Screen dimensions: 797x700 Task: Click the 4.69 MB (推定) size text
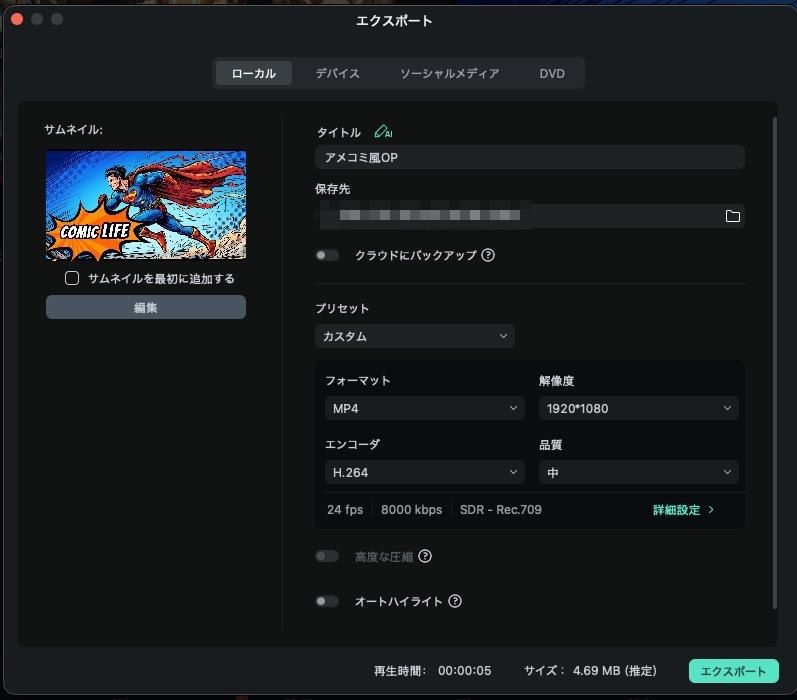tap(615, 671)
